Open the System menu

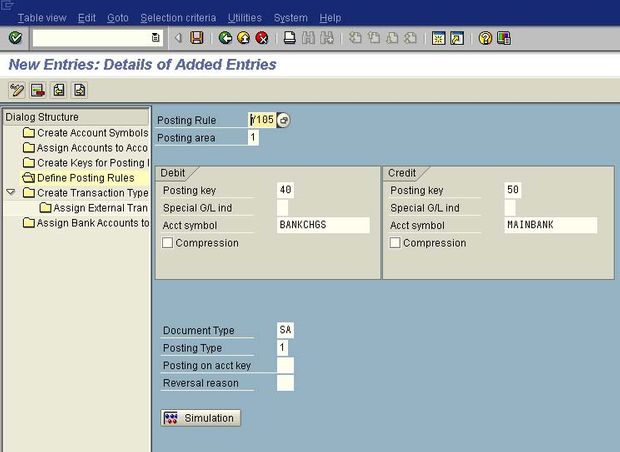tap(291, 18)
